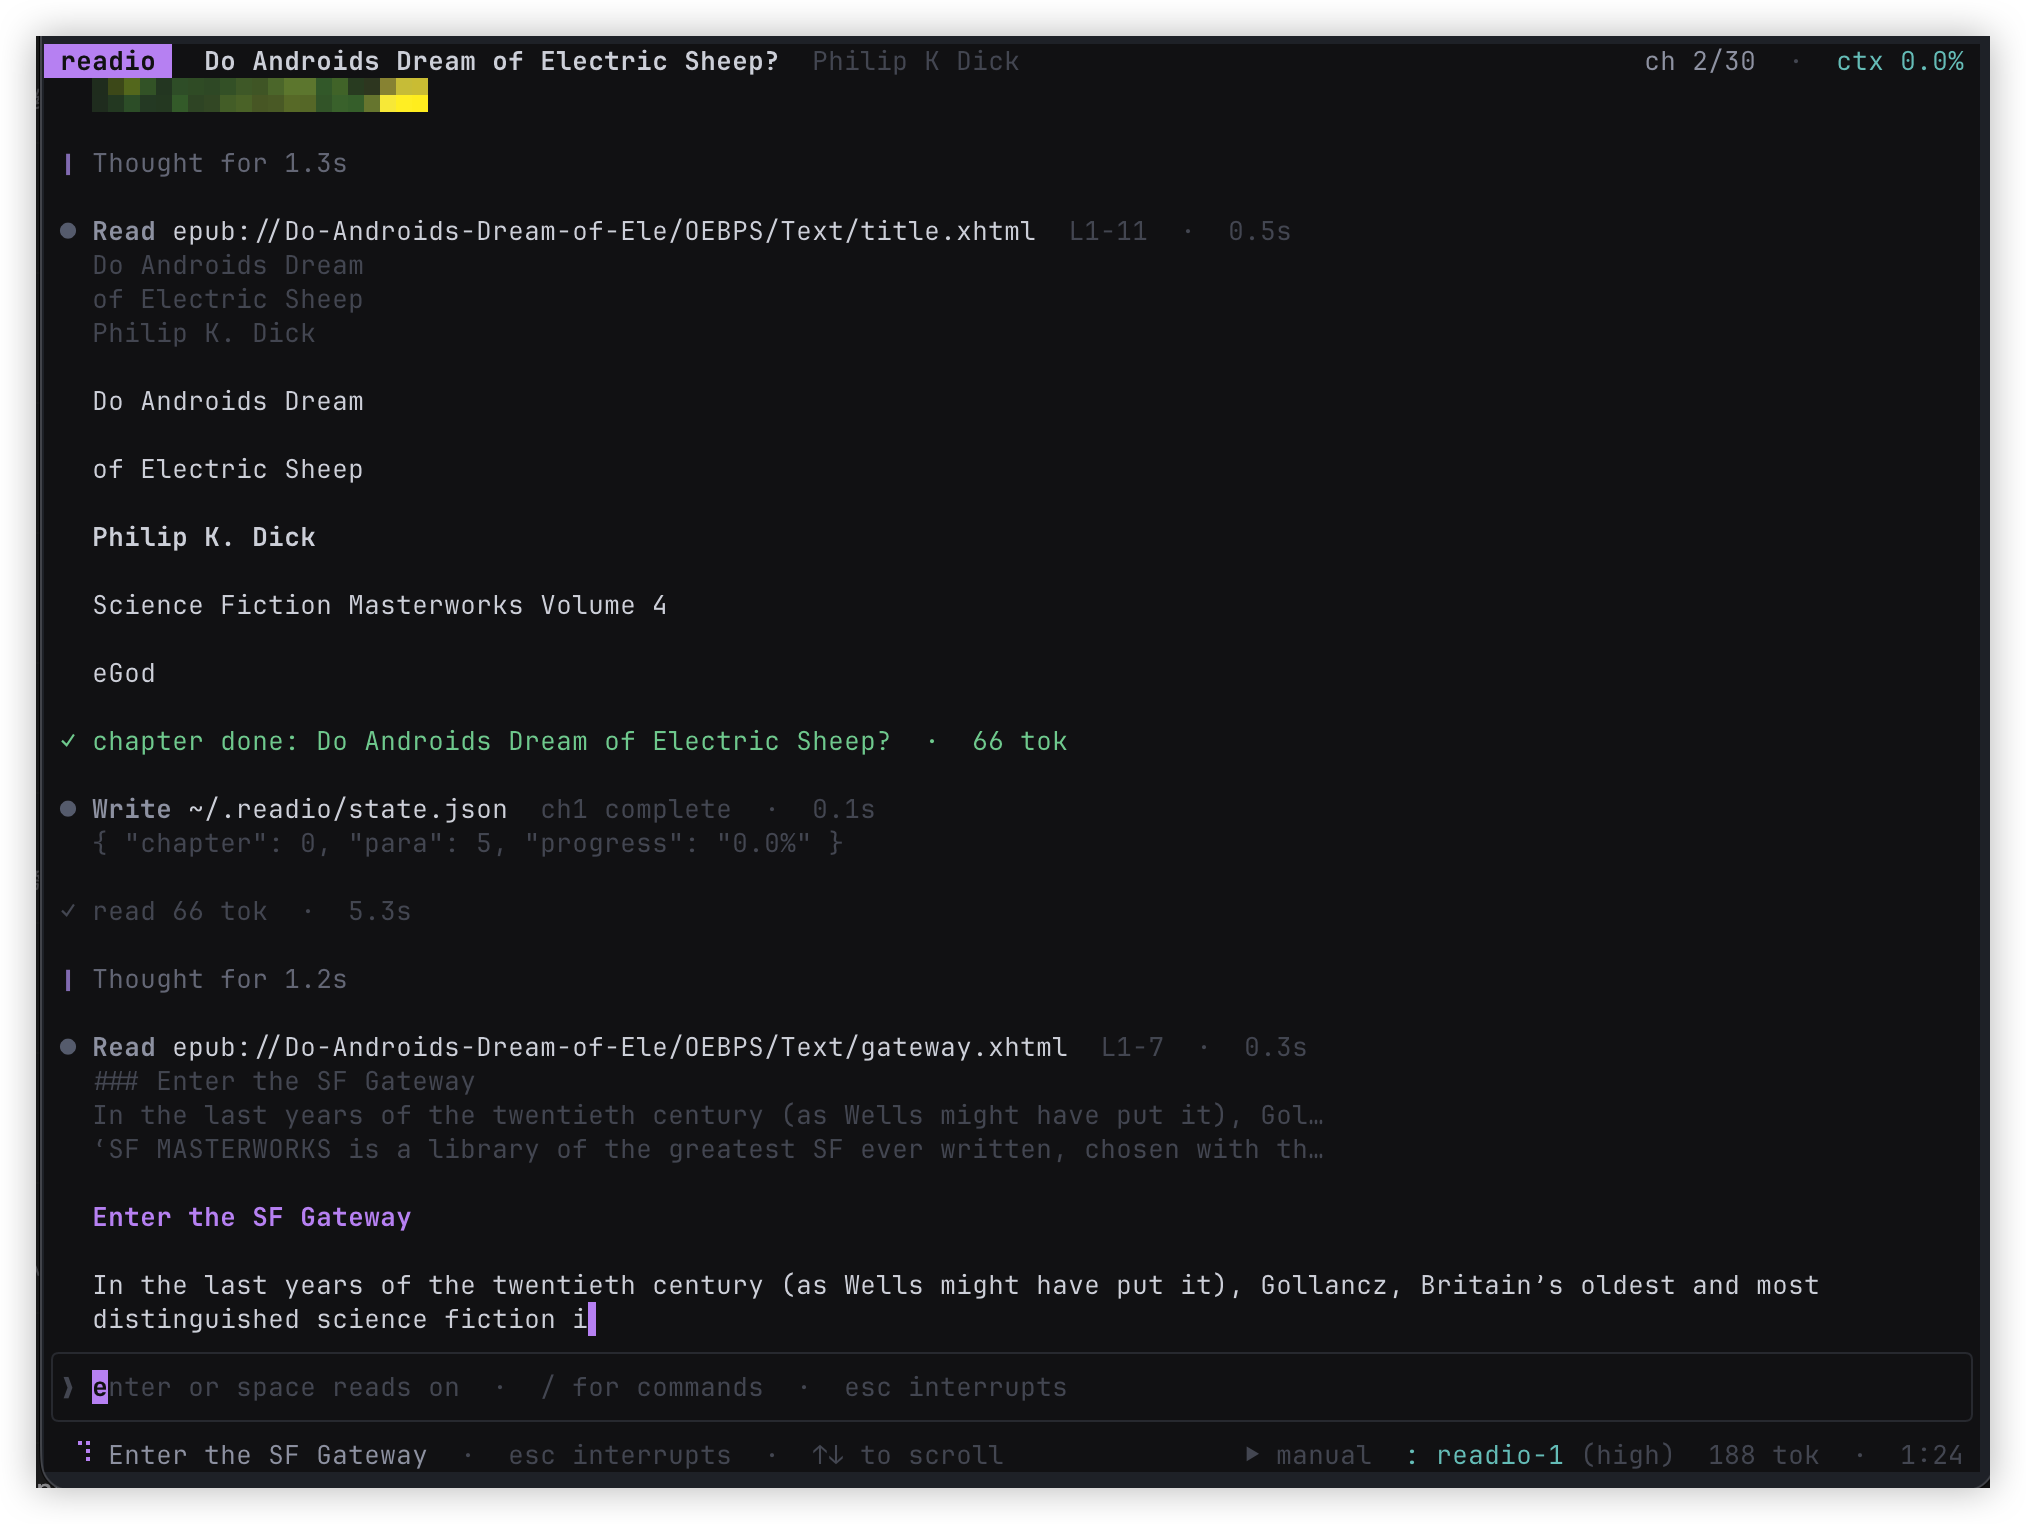2026x1524 pixels.
Task: Toggle the 'manual' reading mode
Action: (x=1323, y=1455)
